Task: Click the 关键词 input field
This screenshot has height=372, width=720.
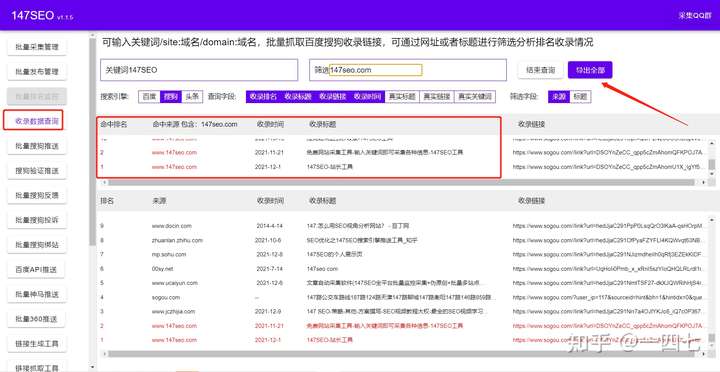Action: [x=199, y=70]
